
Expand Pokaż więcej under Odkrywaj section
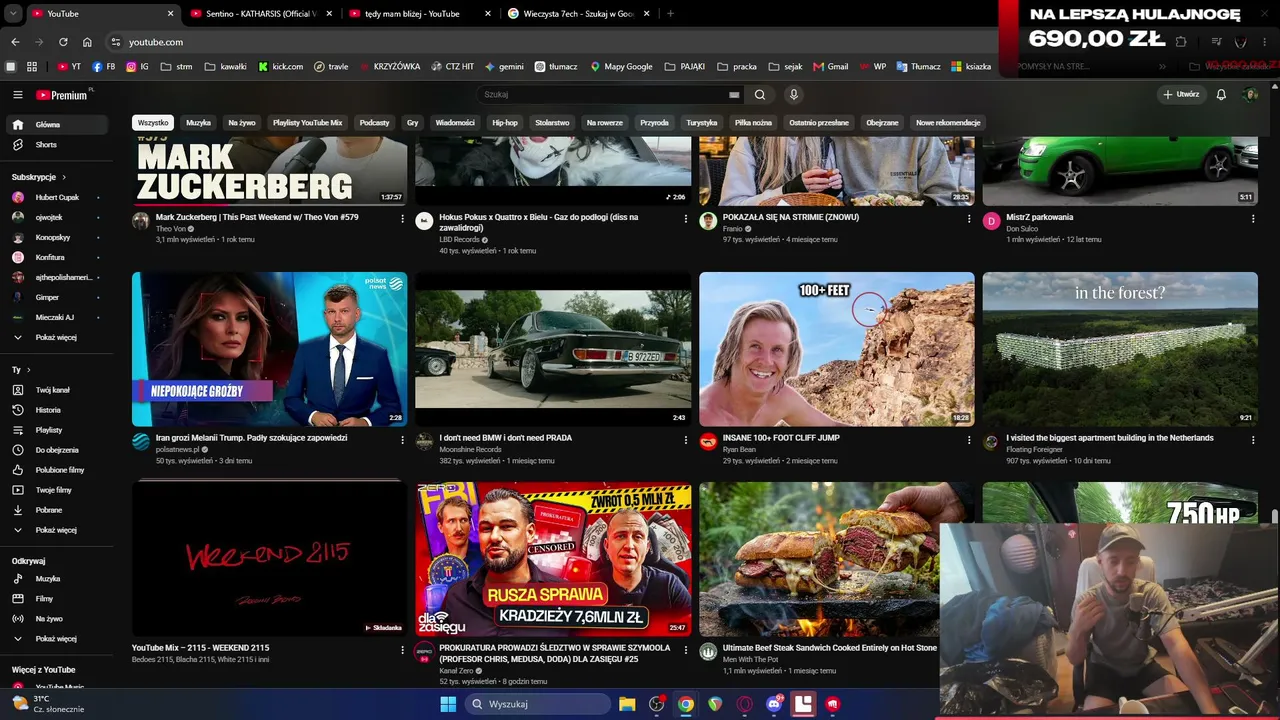[55, 639]
